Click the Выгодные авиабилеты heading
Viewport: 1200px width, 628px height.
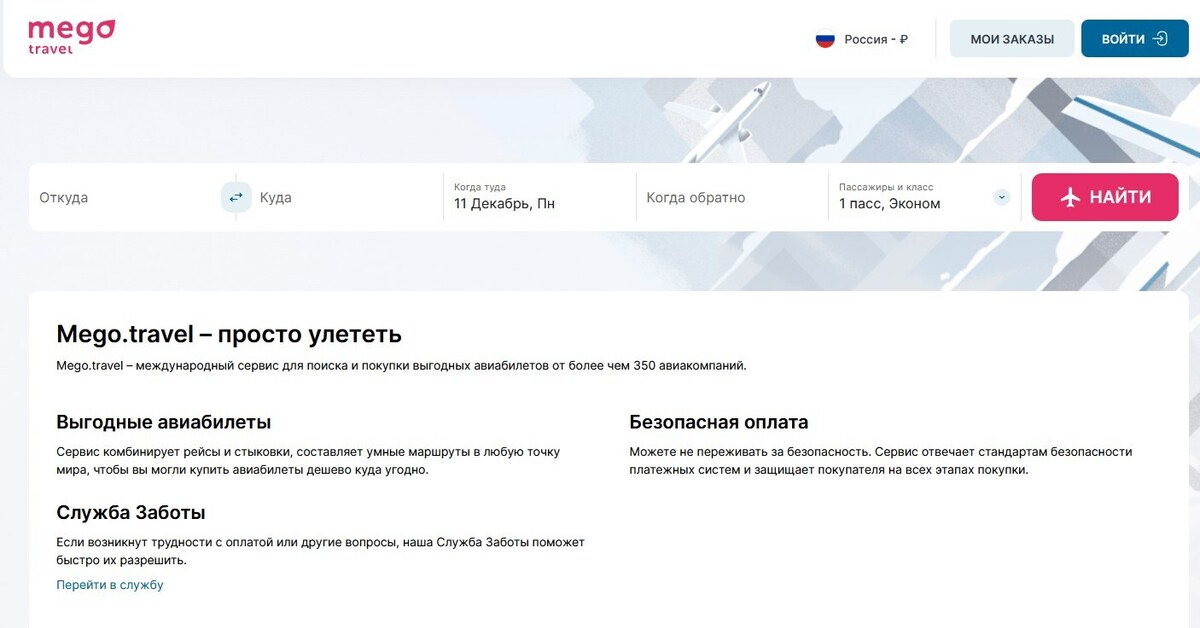(164, 422)
